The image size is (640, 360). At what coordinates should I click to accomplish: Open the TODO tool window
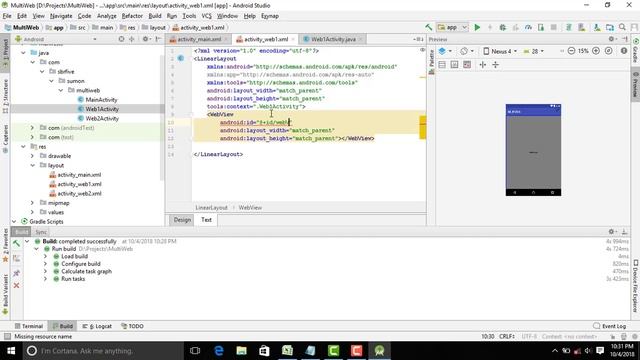132,326
